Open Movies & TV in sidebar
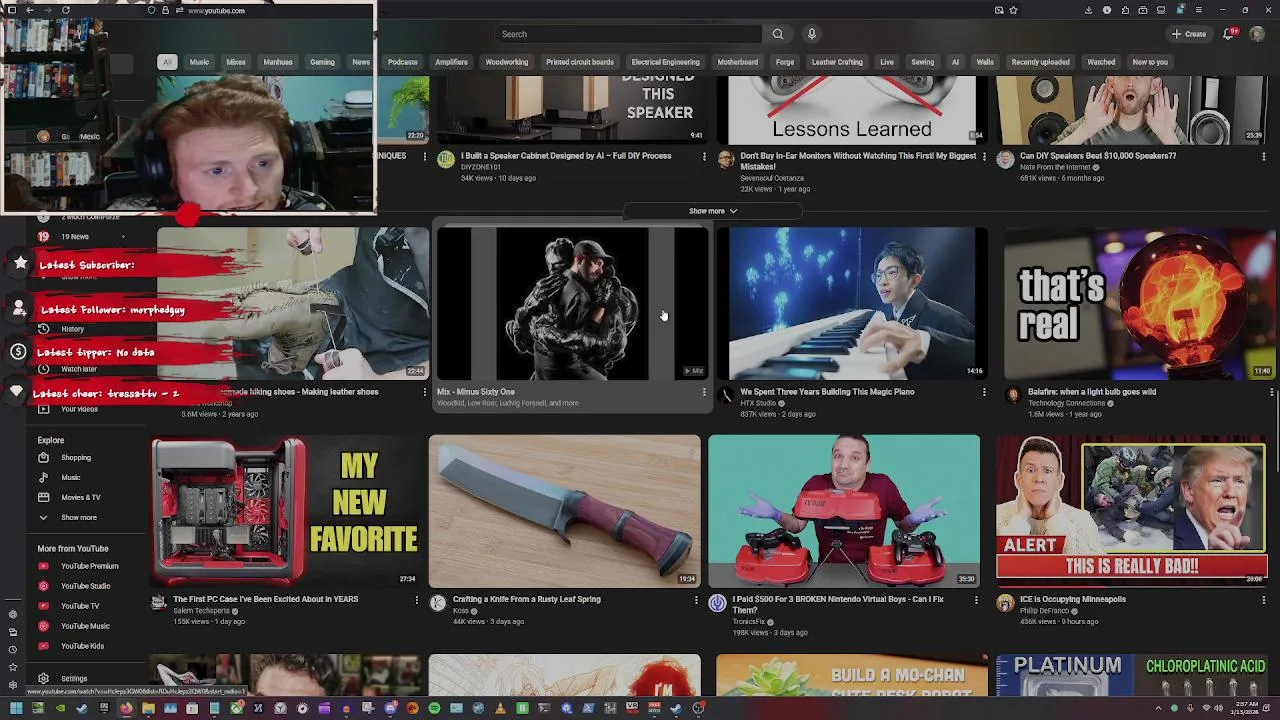The image size is (1280, 720). click(x=80, y=497)
